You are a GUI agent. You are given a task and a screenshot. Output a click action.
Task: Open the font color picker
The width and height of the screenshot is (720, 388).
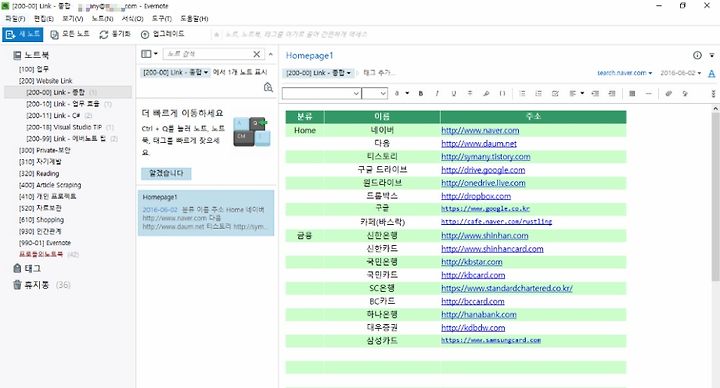point(401,93)
